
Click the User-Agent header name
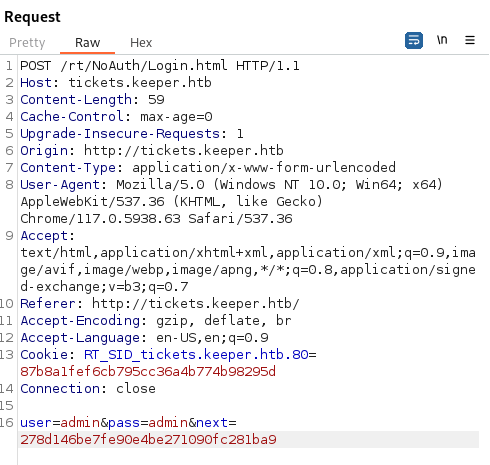pyautogui.click(x=60, y=184)
